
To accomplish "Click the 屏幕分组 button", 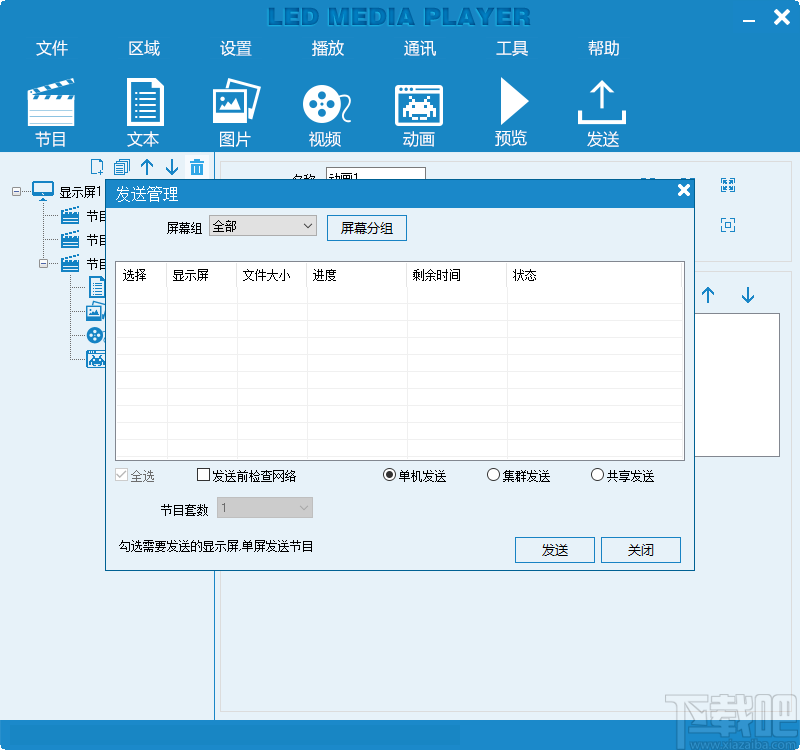I will (x=365, y=227).
